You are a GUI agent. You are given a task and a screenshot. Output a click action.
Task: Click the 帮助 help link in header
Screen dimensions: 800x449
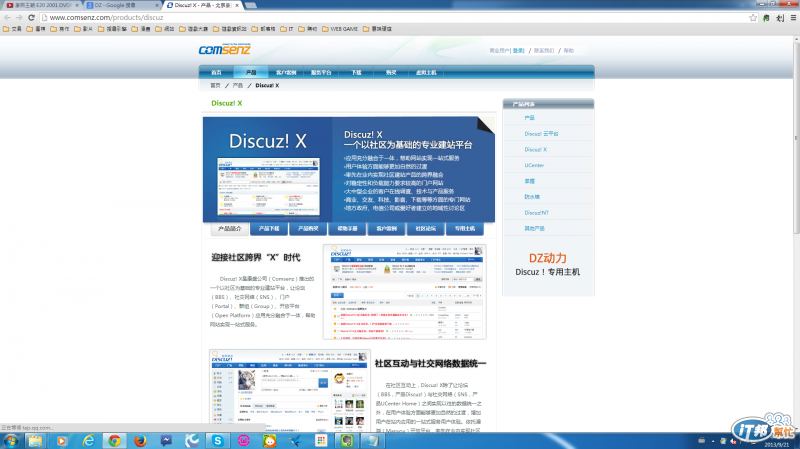[569, 51]
